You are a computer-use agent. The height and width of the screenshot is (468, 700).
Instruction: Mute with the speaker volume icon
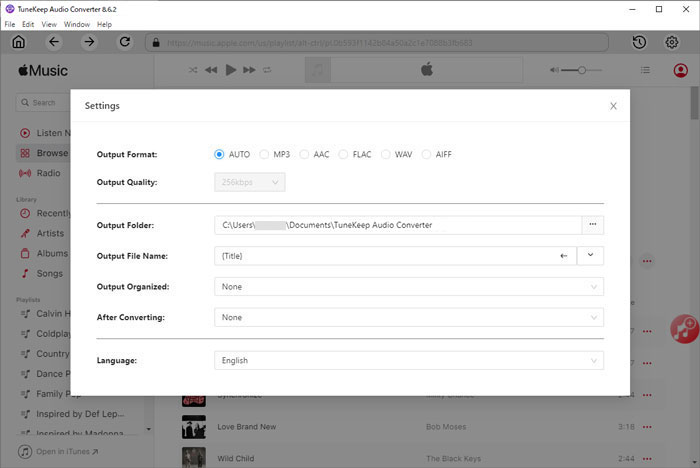[x=554, y=70]
